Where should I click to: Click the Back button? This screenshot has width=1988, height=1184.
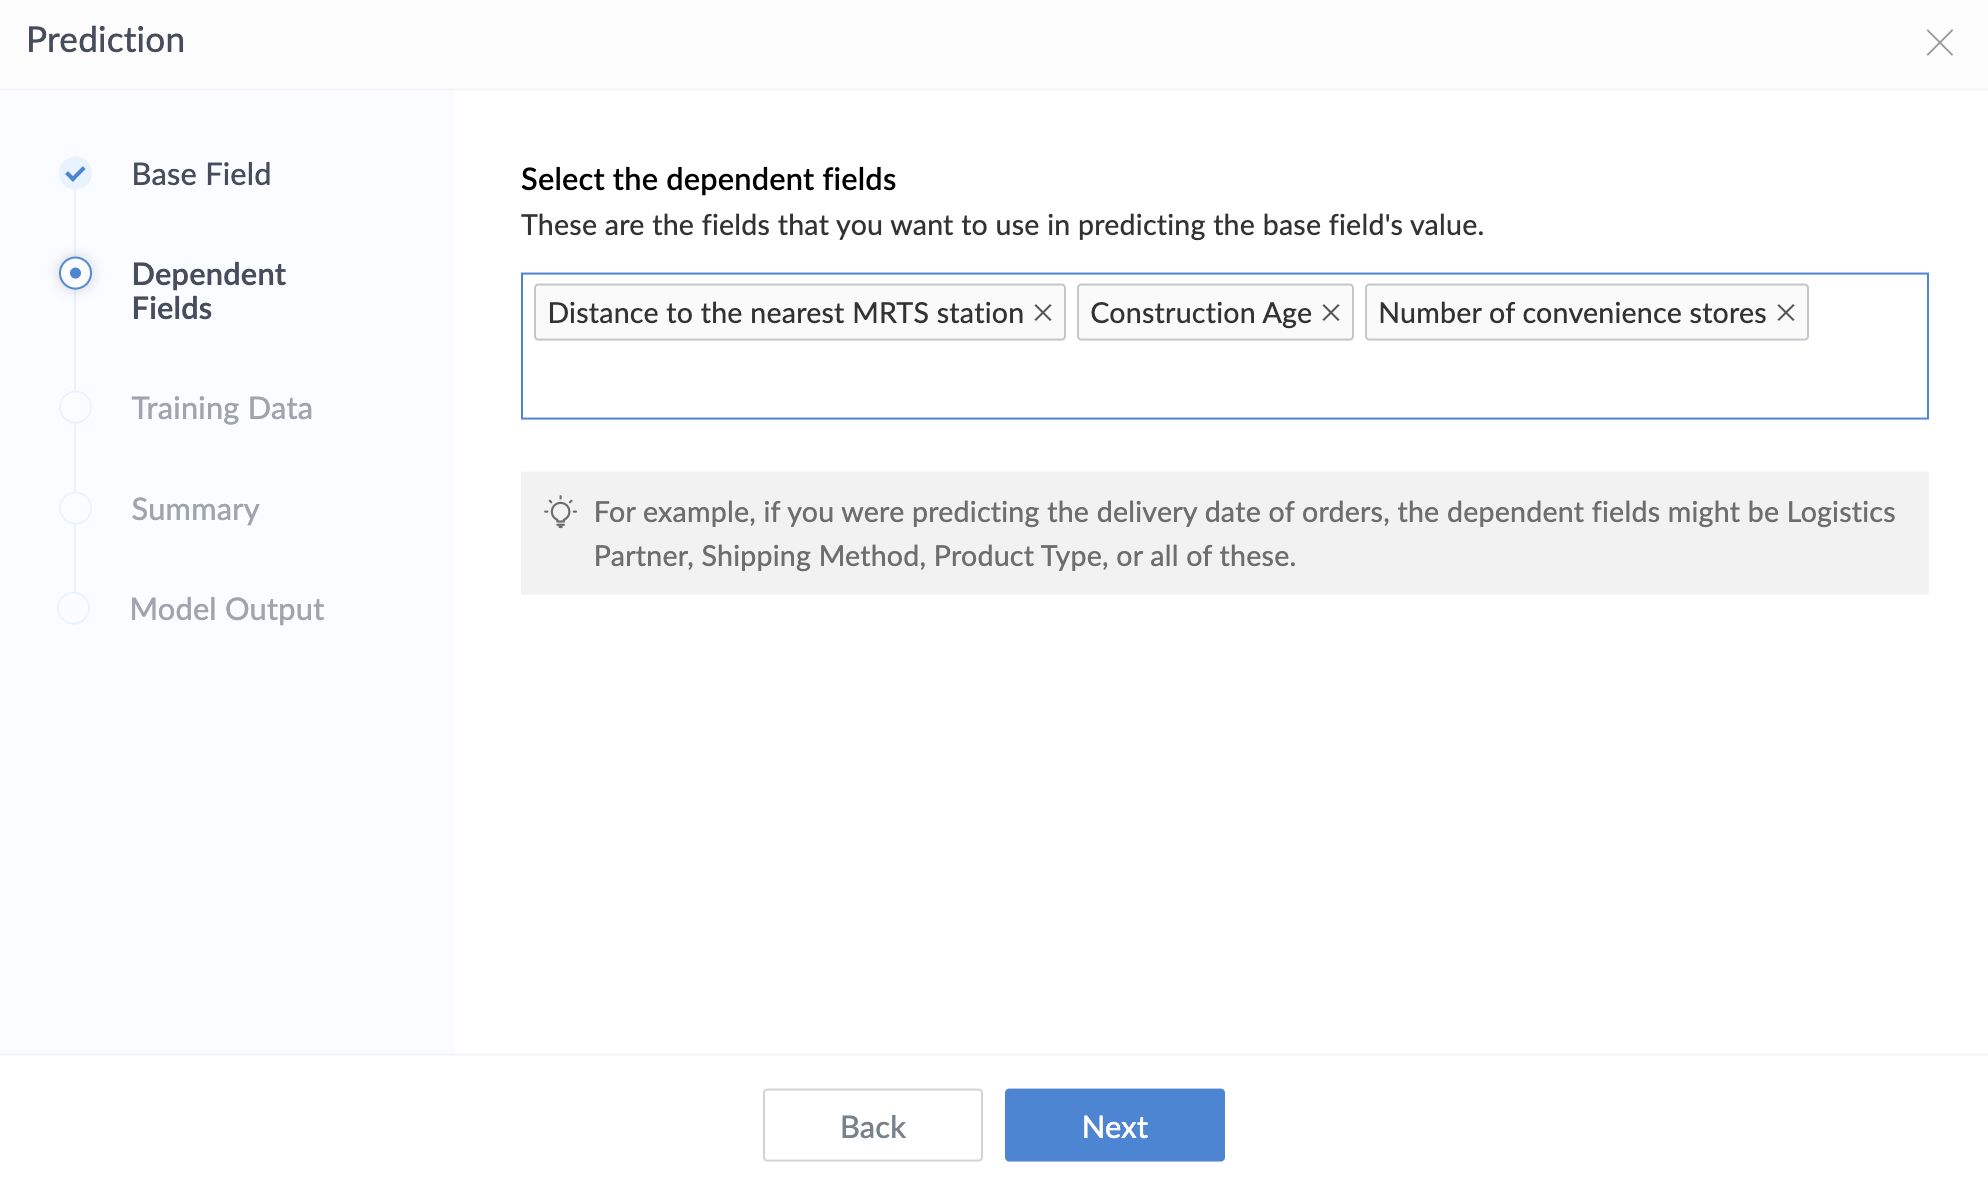click(x=872, y=1125)
